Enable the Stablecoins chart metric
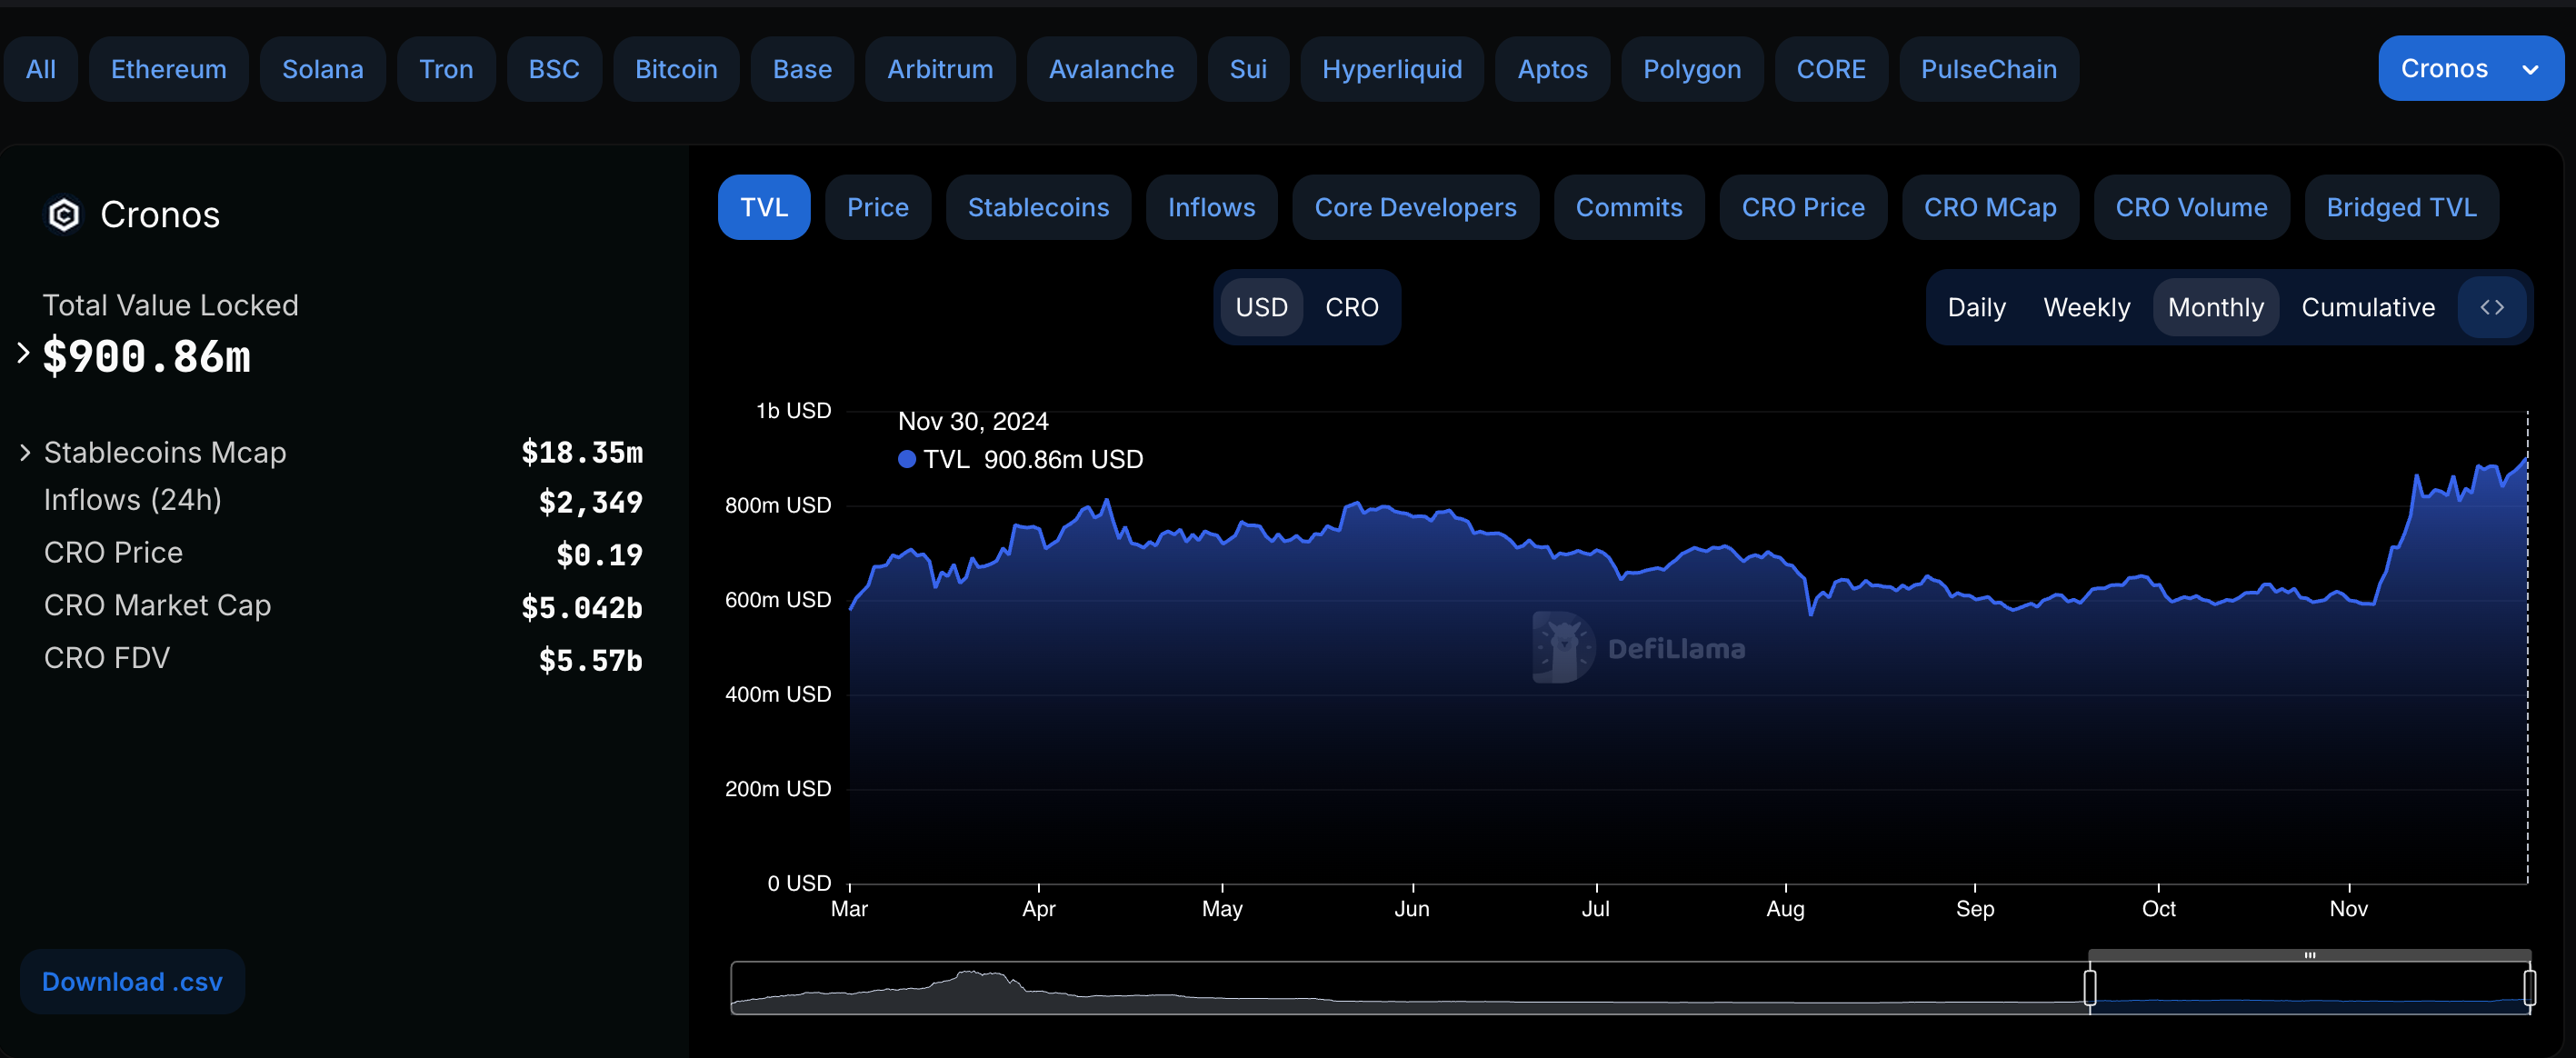 [x=1037, y=207]
